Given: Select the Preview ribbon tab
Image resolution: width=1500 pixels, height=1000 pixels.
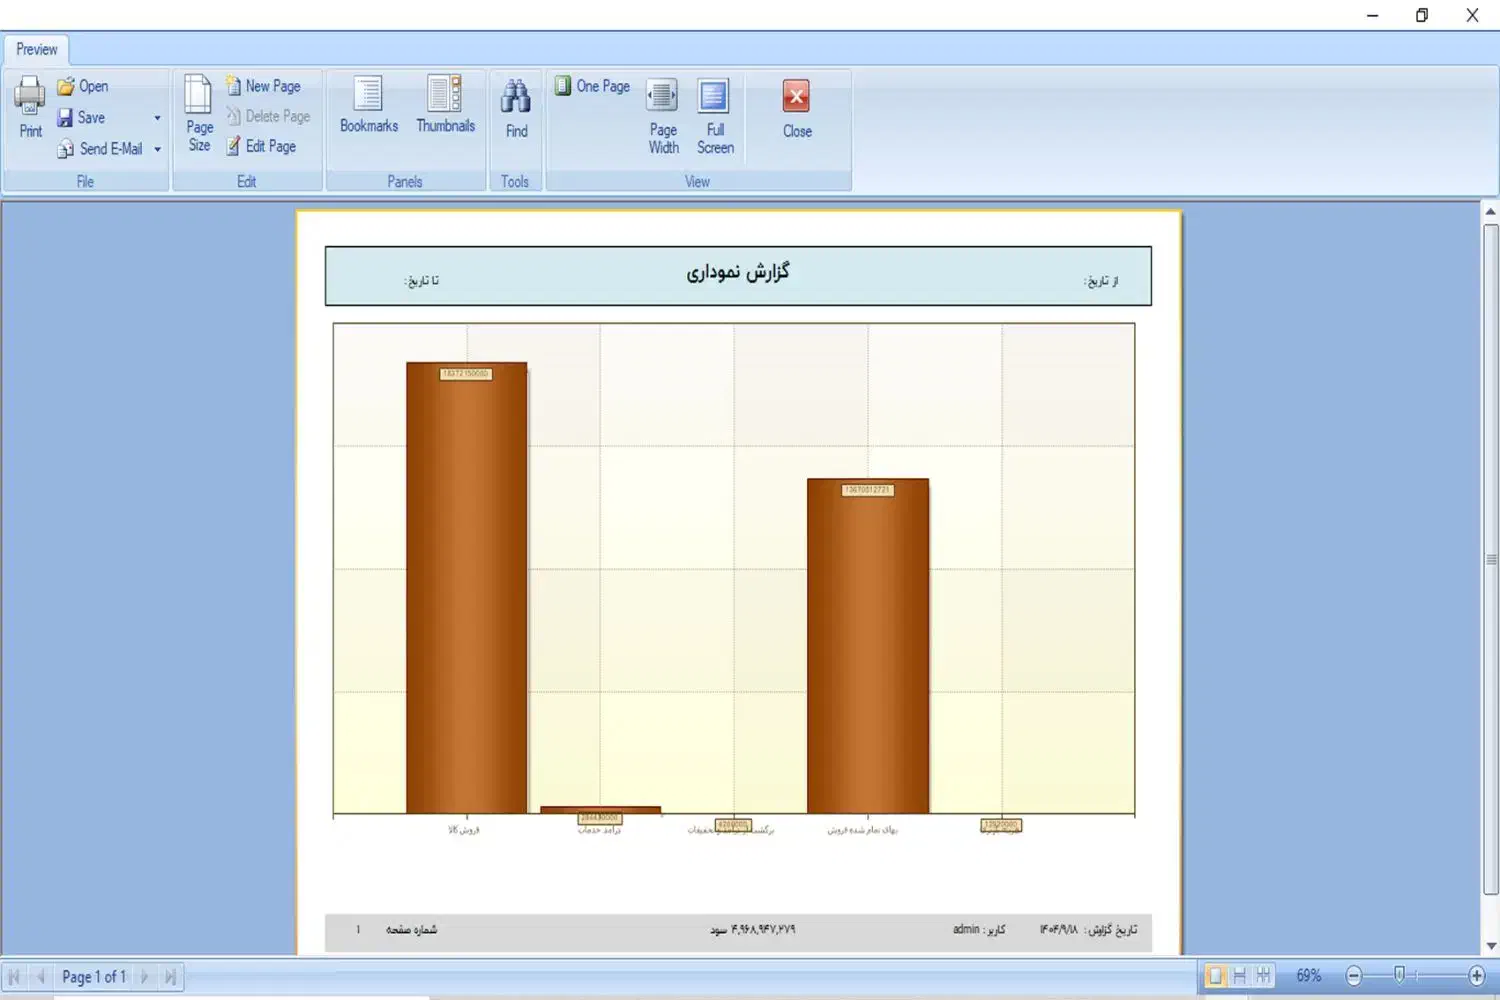Looking at the screenshot, I should point(37,49).
